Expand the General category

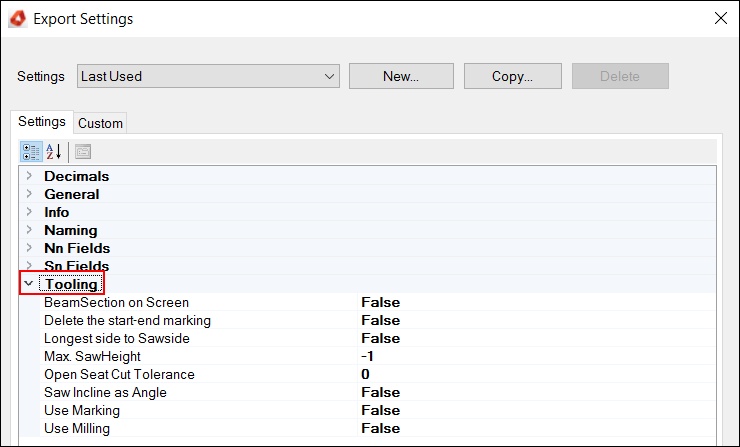coord(29,194)
